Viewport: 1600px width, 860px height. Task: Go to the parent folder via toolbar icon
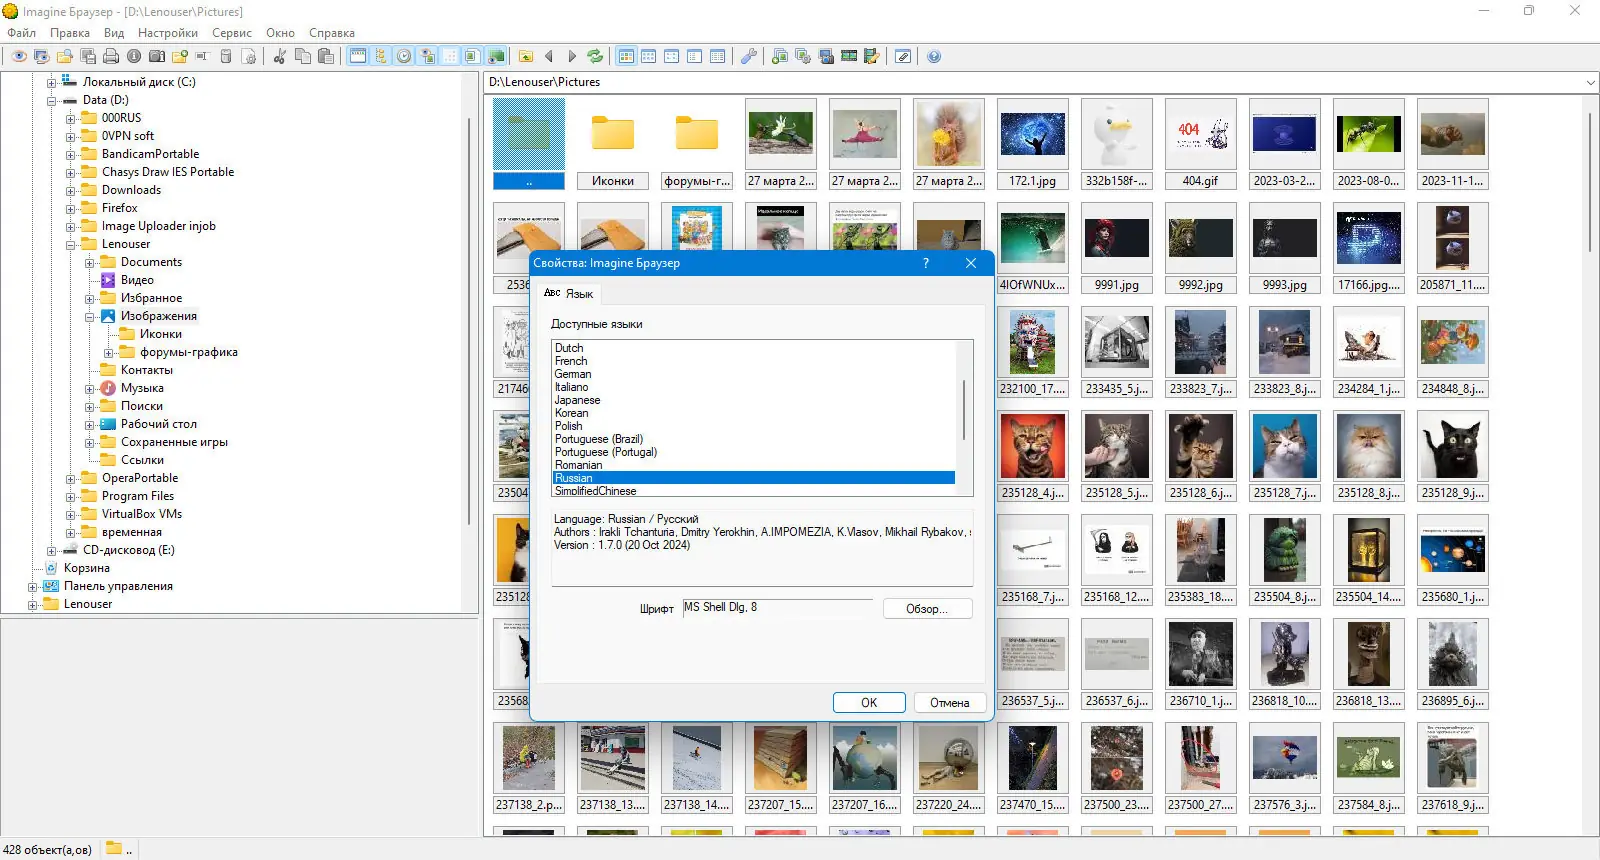coord(526,57)
